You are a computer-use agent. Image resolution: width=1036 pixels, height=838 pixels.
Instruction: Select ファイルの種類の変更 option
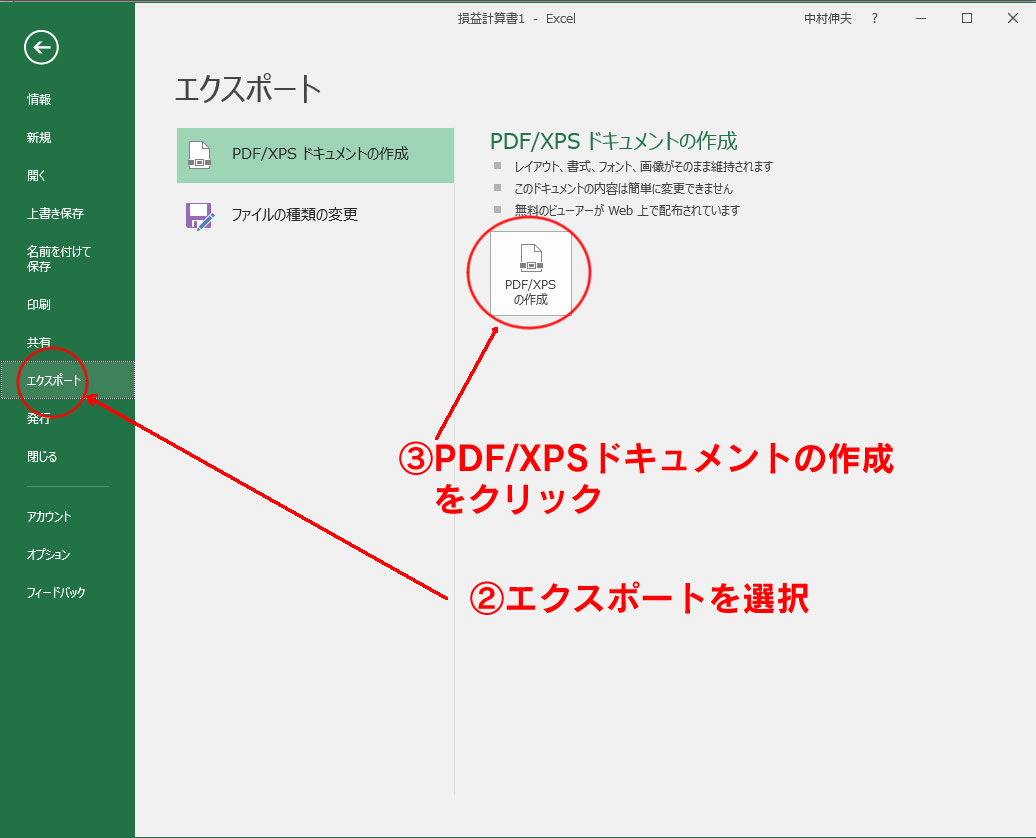click(x=315, y=214)
